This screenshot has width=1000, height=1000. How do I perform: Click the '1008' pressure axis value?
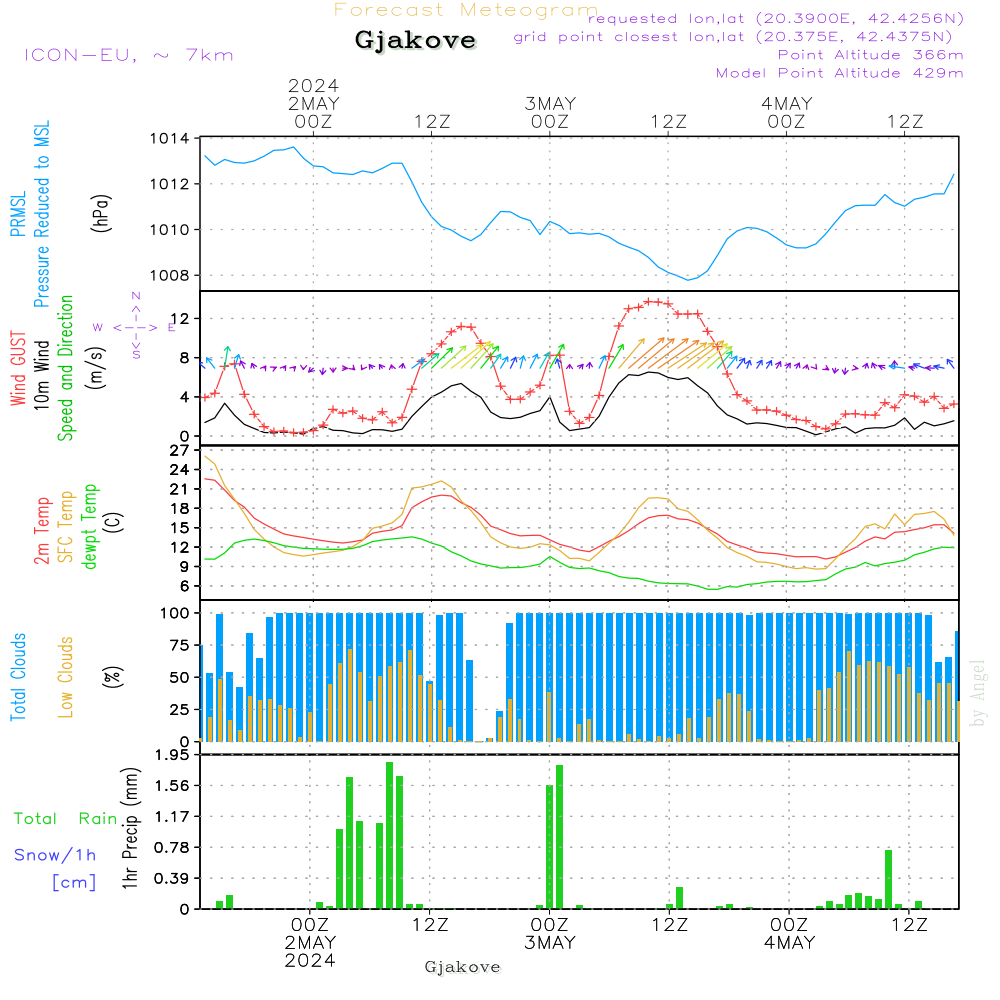click(170, 276)
